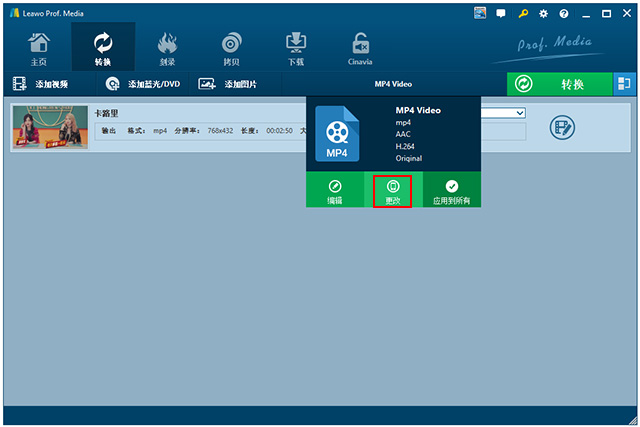Close the Leawo Prof. Media window
640x427 pixels.
coord(627,13)
